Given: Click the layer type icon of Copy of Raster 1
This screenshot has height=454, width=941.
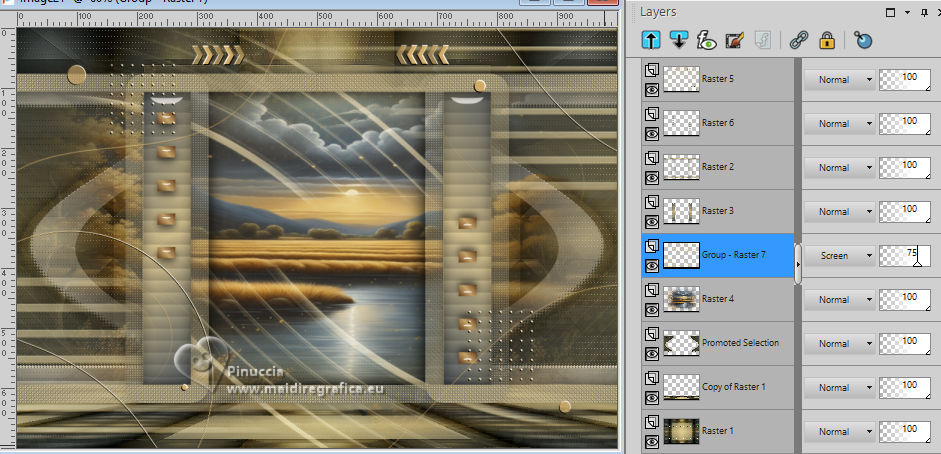Looking at the screenshot, I should 652,379.
